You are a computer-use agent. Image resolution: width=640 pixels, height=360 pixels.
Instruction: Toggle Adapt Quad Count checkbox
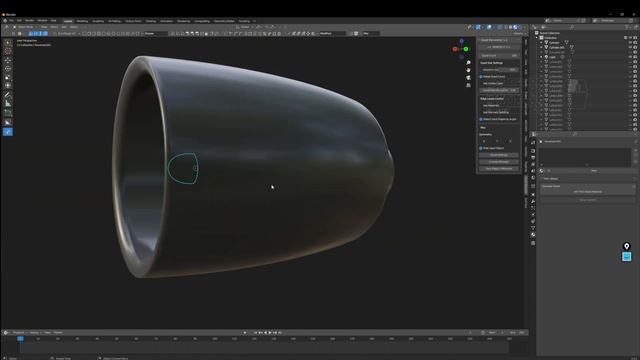point(481,76)
